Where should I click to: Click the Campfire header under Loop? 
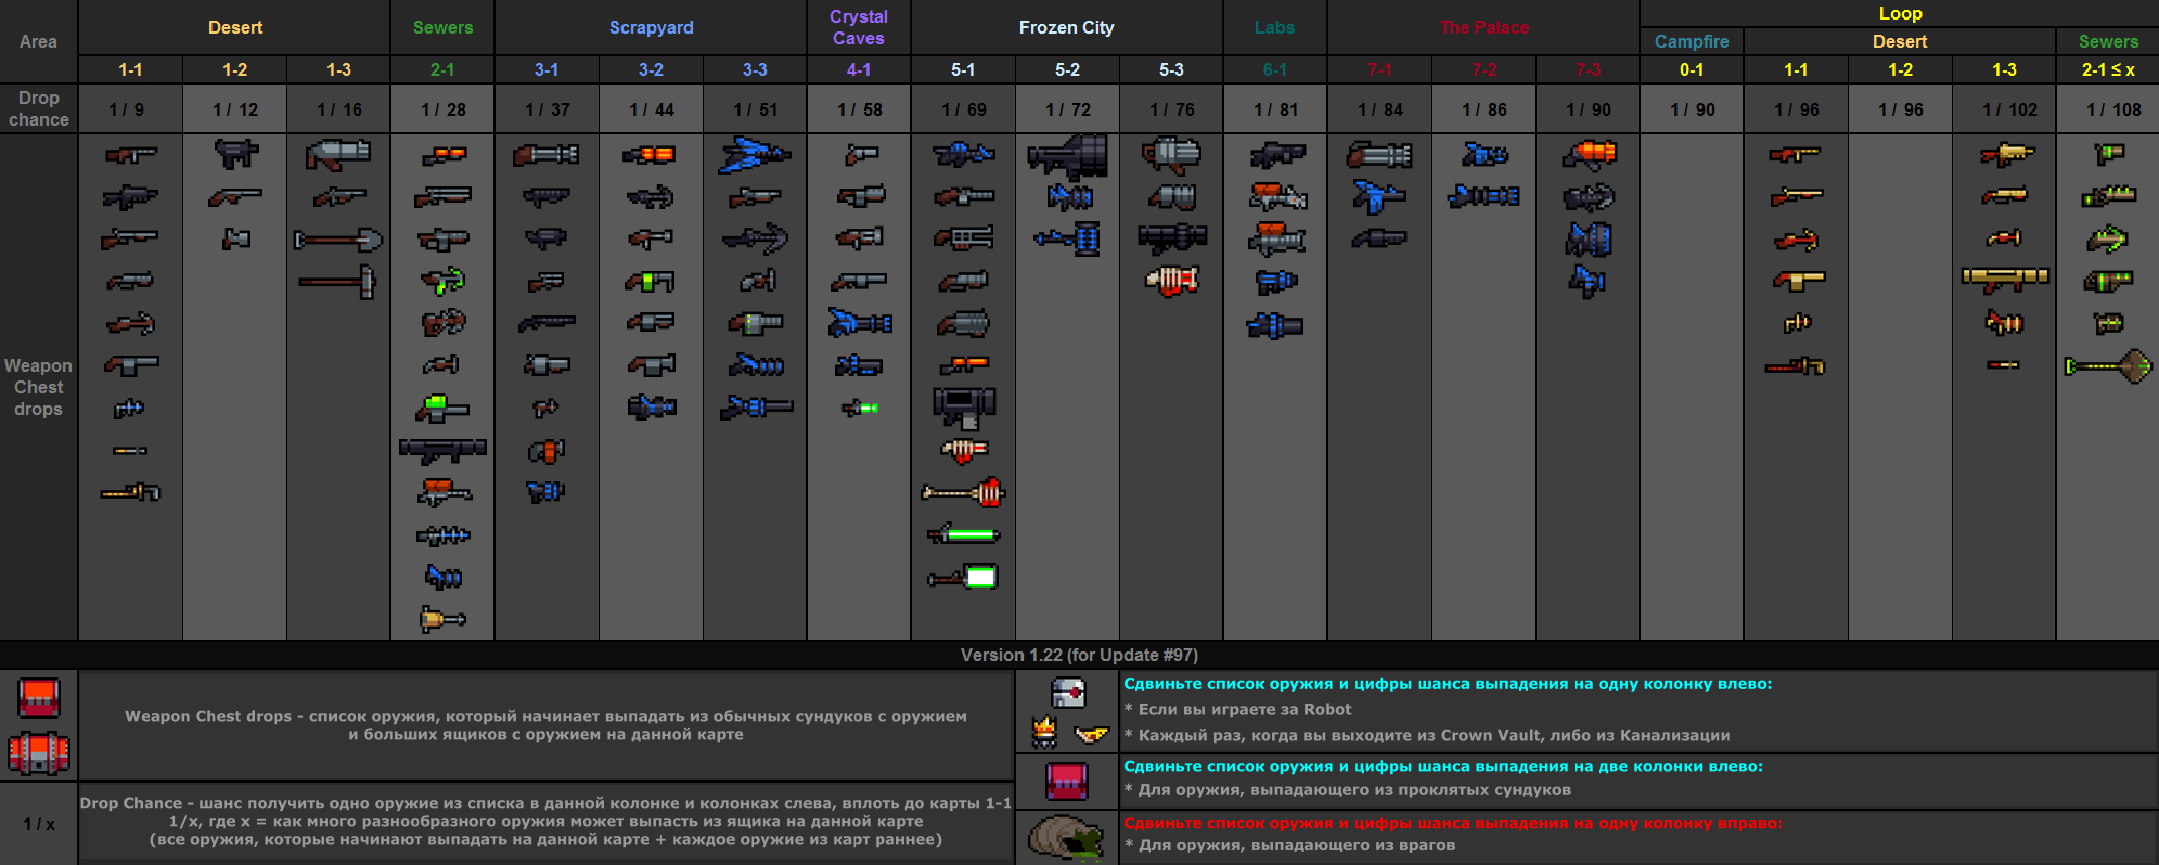click(1692, 42)
